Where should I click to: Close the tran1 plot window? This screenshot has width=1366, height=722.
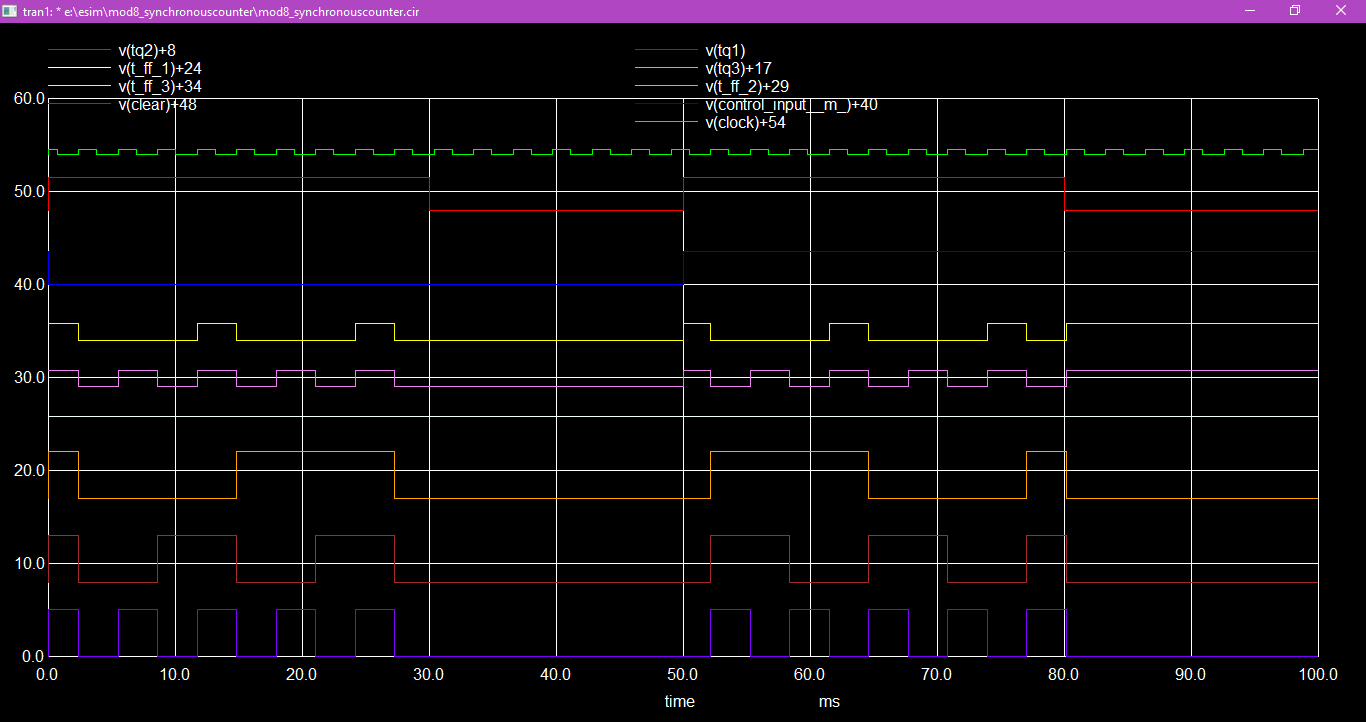click(1342, 10)
